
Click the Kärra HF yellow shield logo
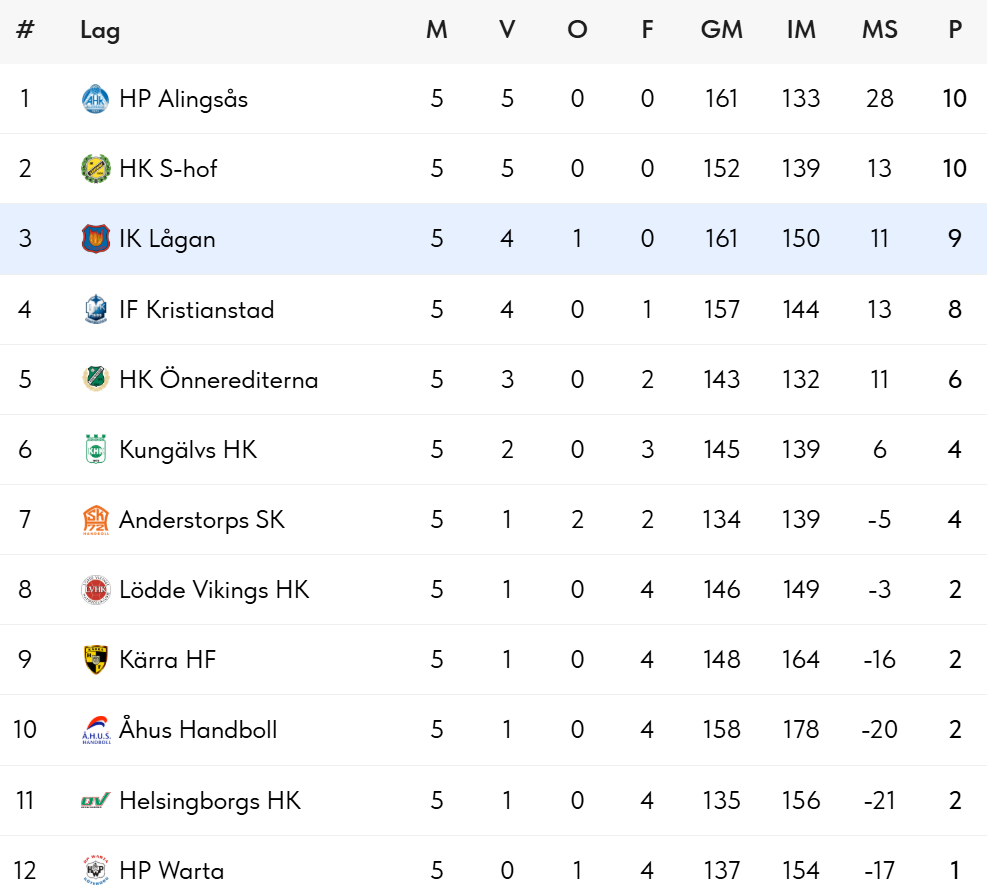(x=95, y=660)
